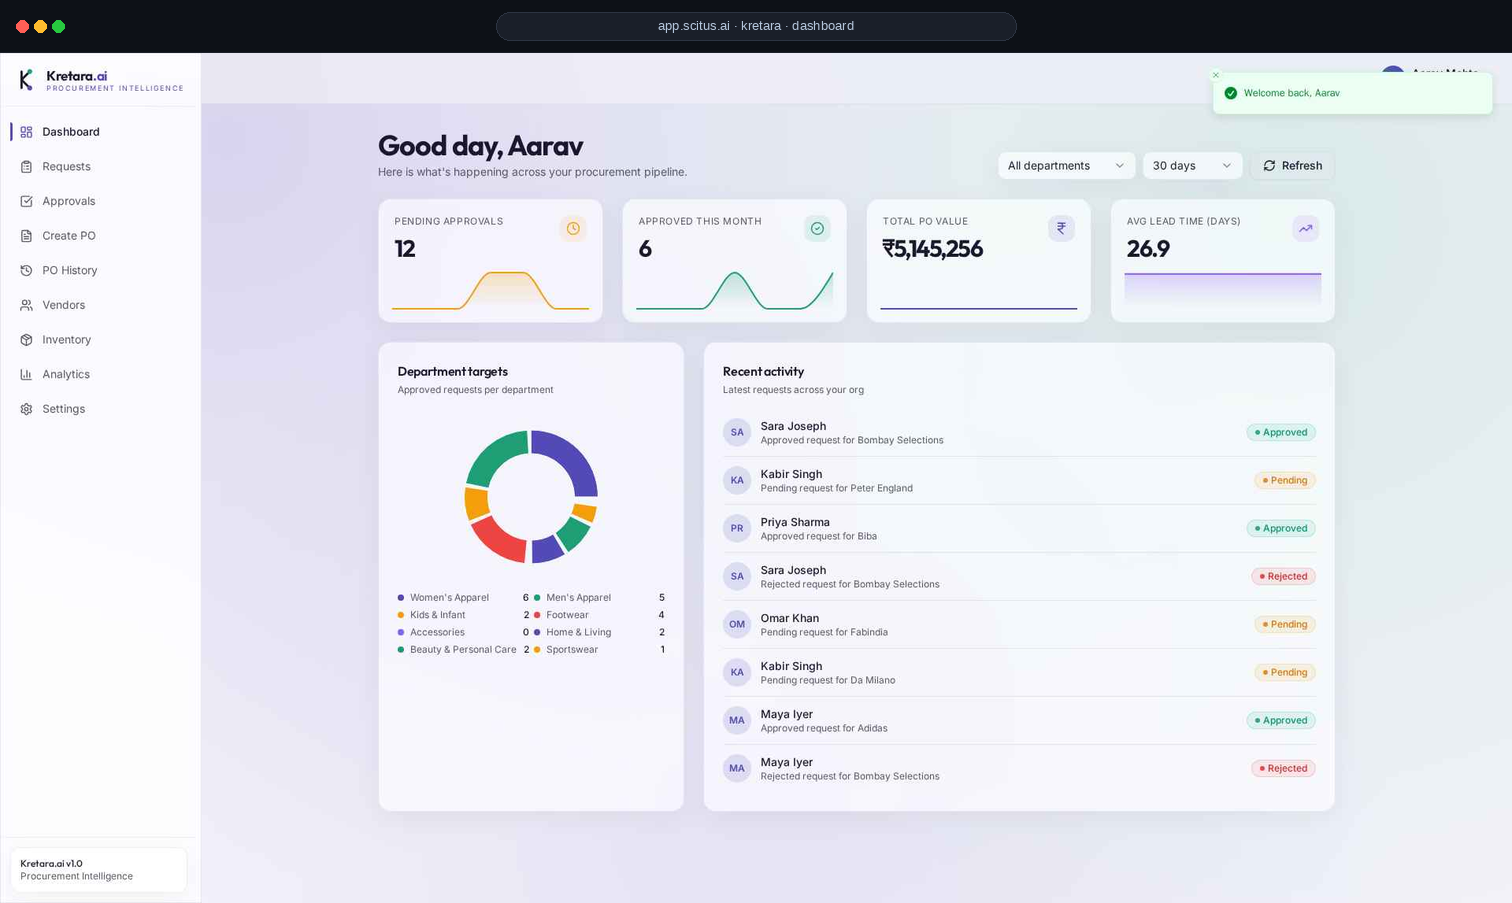
Task: Click the Requests clipboard icon
Action: 26,167
